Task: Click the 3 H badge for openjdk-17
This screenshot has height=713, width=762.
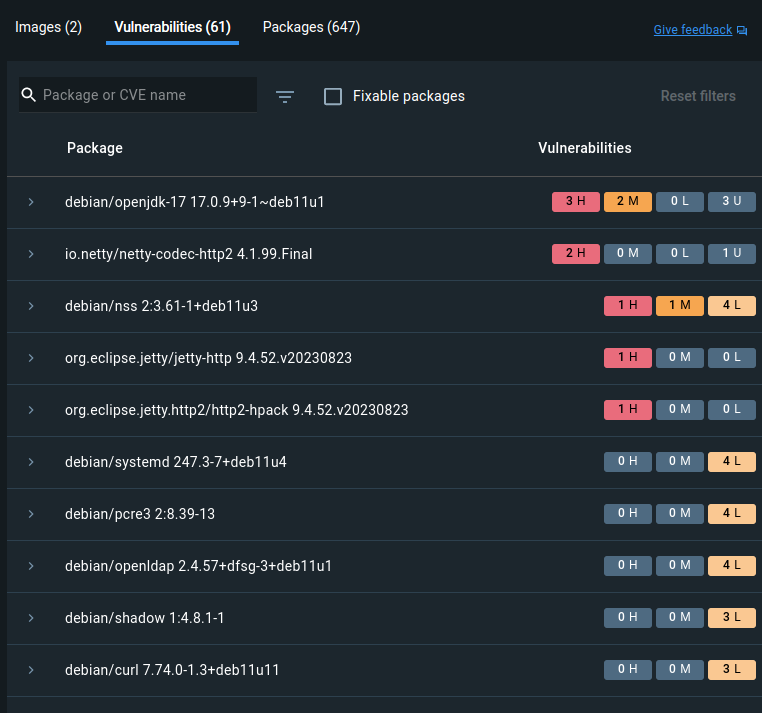Action: tap(575, 201)
